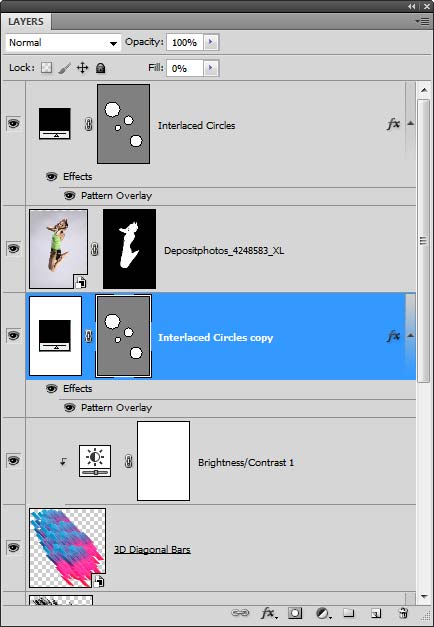This screenshot has width=434, height=627.
Task: Collapse effects on Interlaced Circles layer
Action: pyautogui.click(x=410, y=123)
